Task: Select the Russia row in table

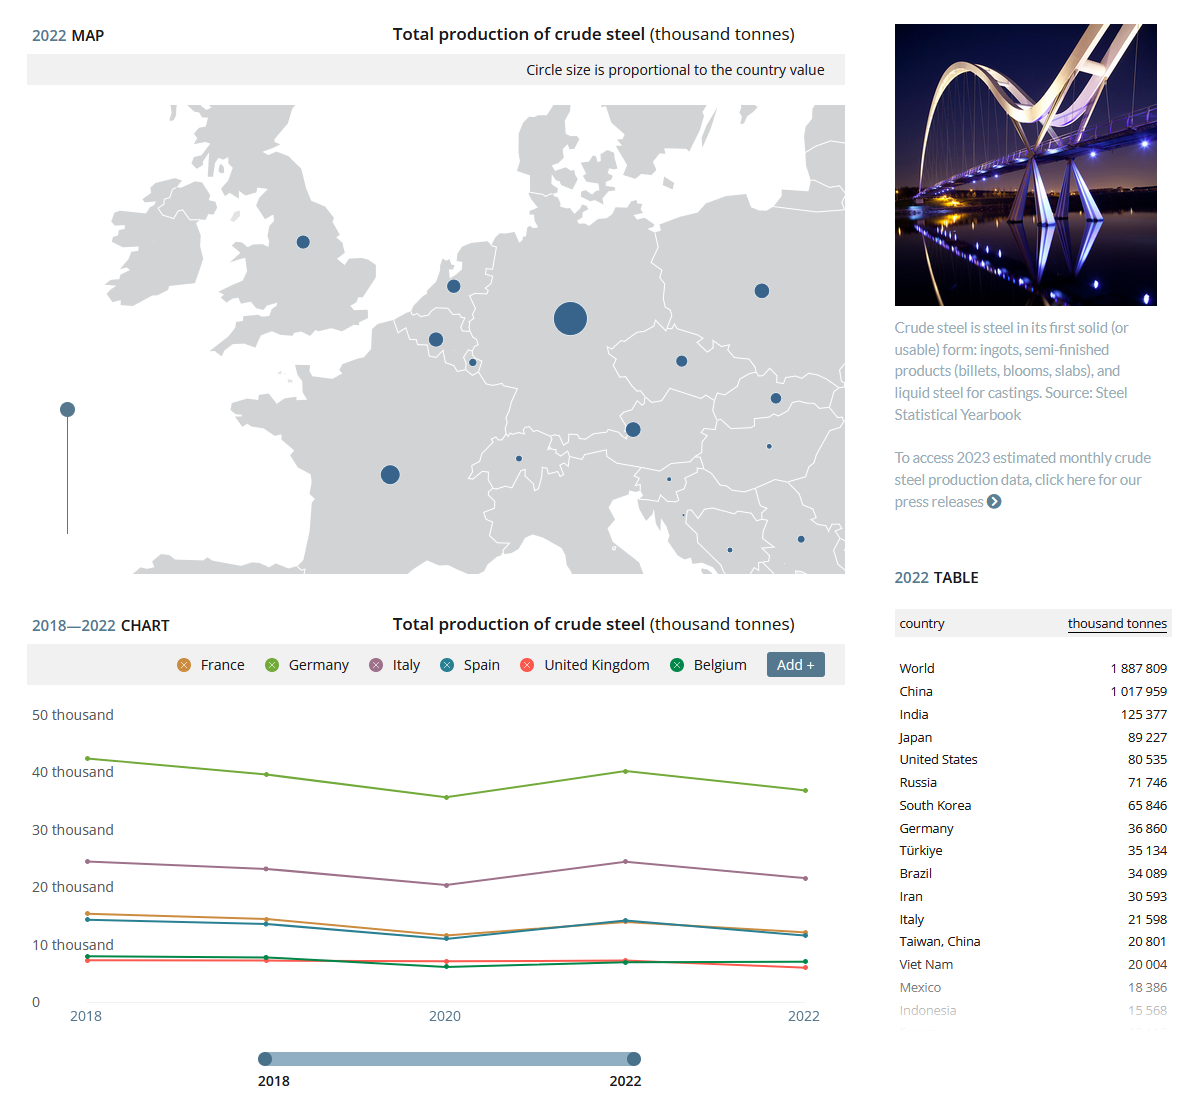Action: click(x=1032, y=783)
